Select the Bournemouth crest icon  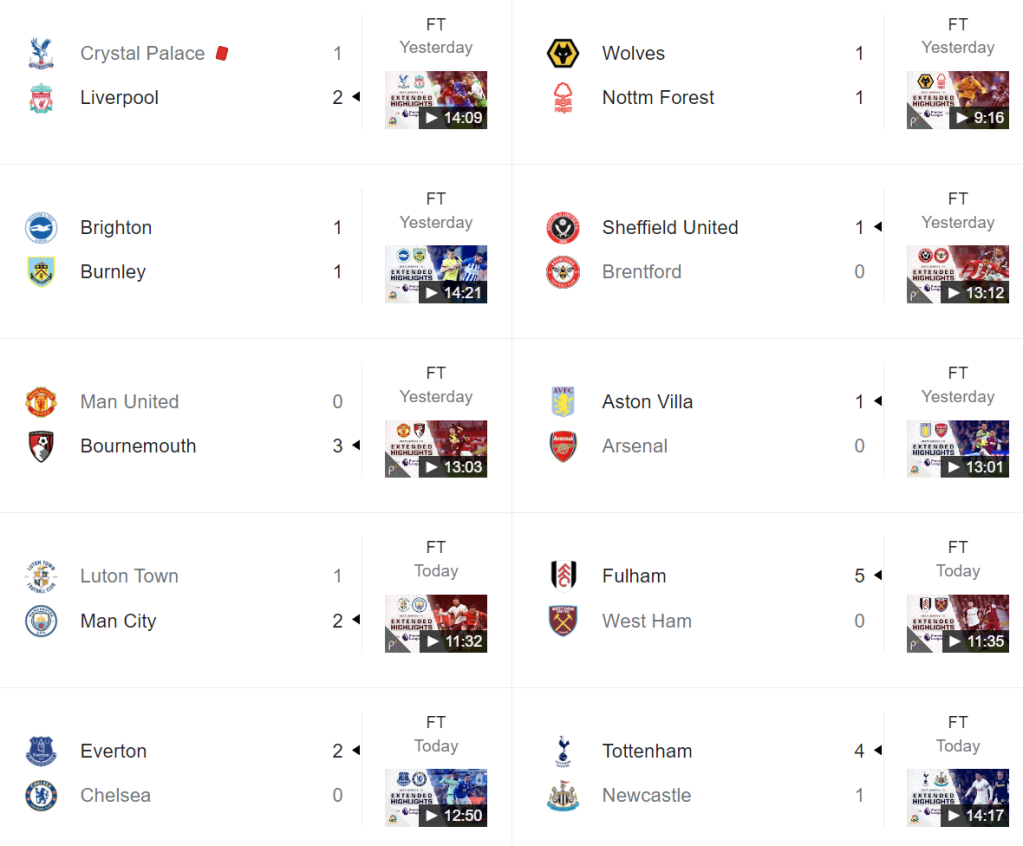coord(41,446)
